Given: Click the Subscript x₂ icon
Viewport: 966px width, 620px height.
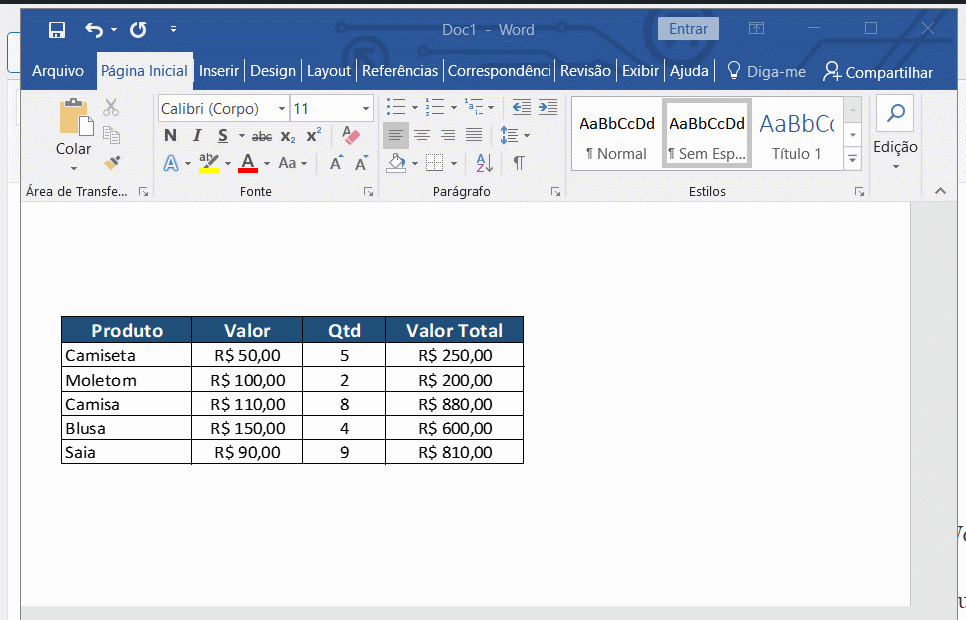Looking at the screenshot, I should (288, 136).
